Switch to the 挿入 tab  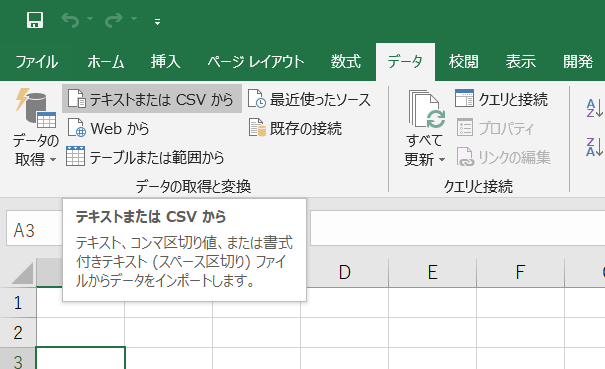166,62
